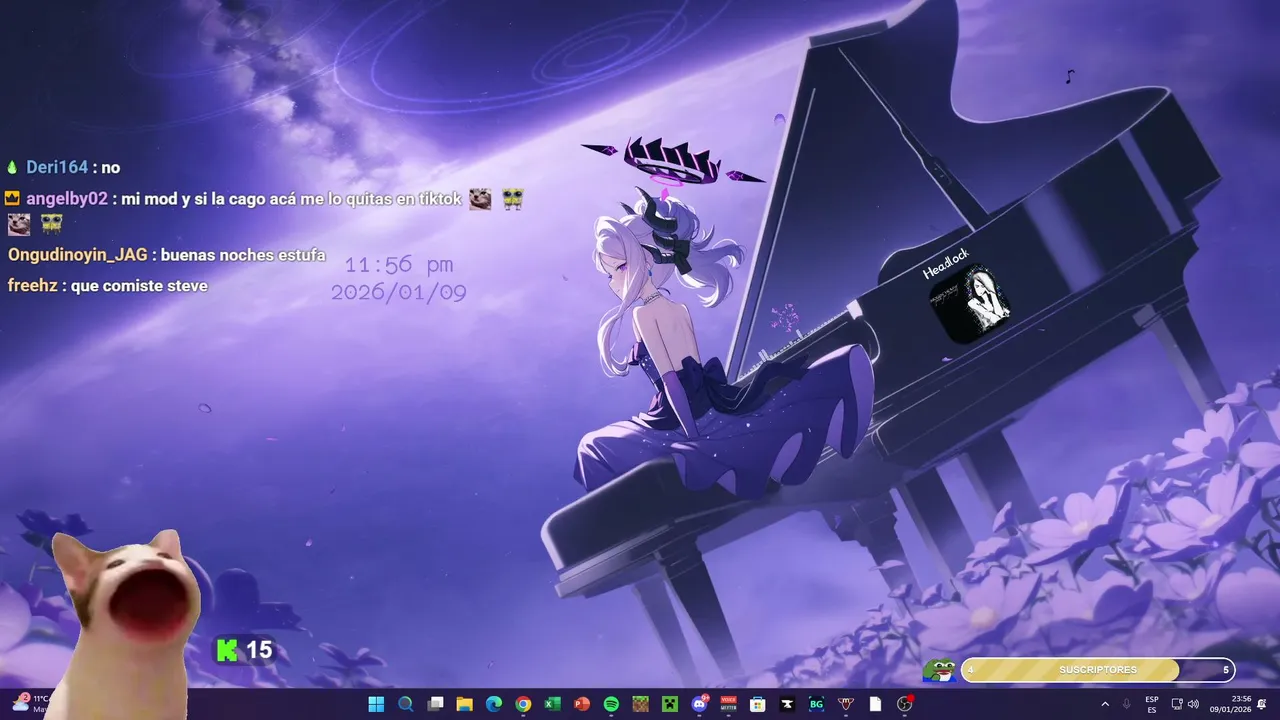Open the Minecraft grass block icon
The height and width of the screenshot is (720, 1280).
click(x=641, y=704)
